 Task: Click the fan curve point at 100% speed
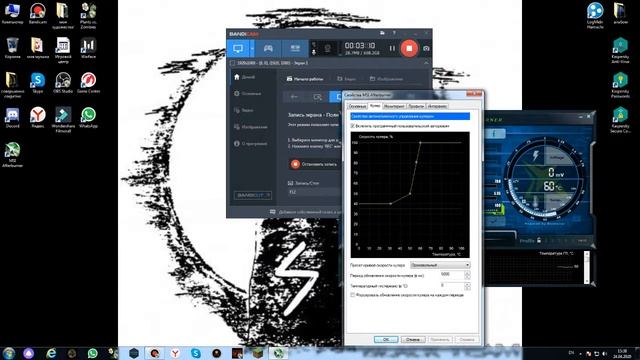(x=420, y=143)
